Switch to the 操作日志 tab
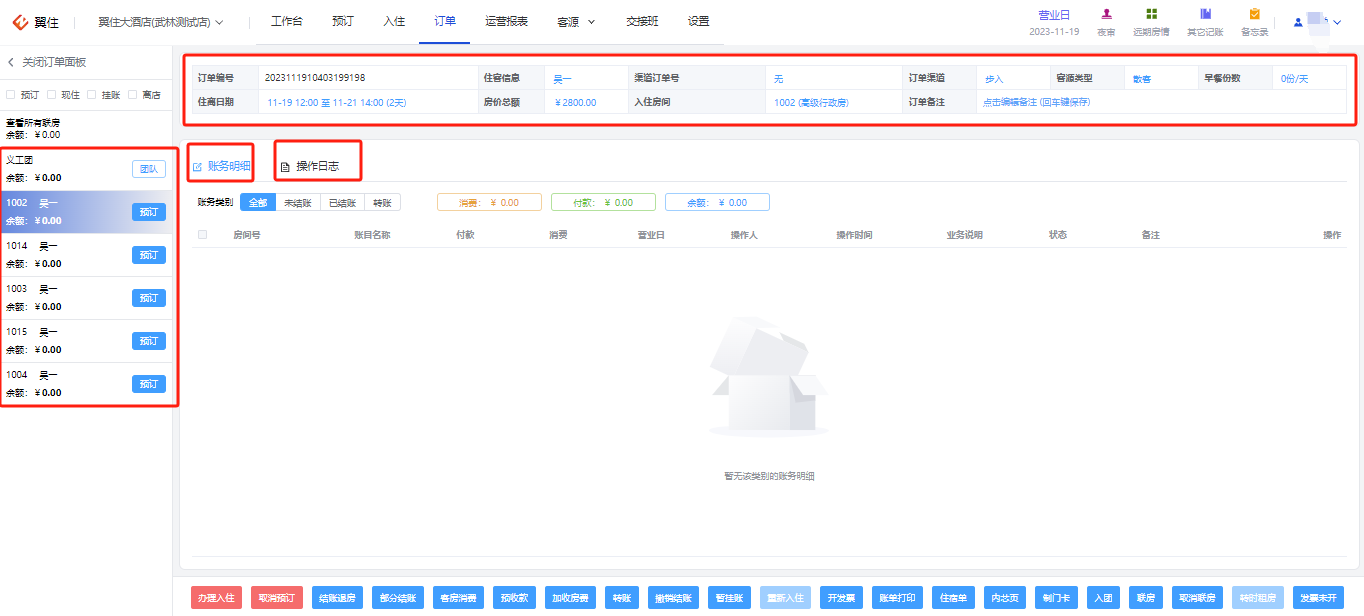Viewport: 1364px width, 616px height. tap(317, 166)
